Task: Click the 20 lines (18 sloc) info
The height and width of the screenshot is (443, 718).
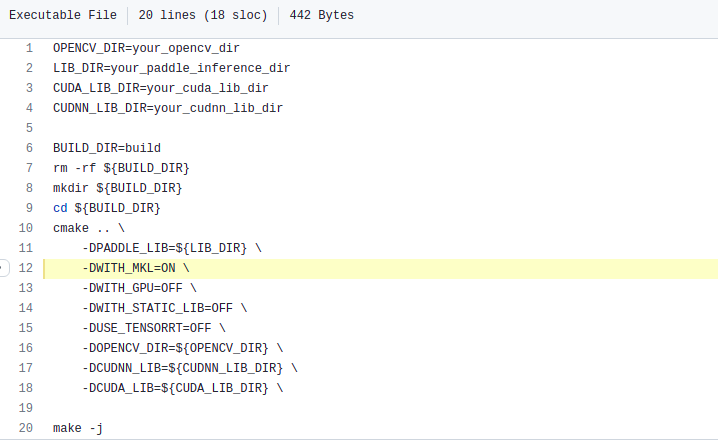Action: tap(203, 15)
